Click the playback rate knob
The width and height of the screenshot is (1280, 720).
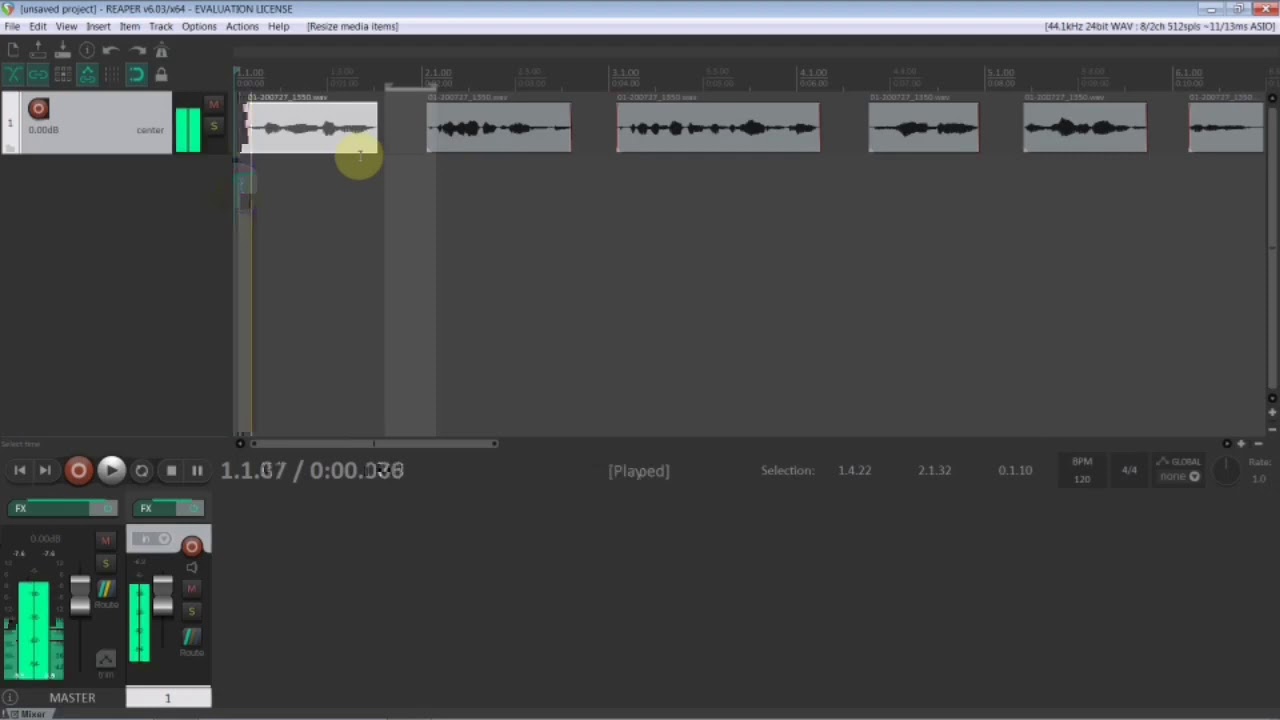1226,471
